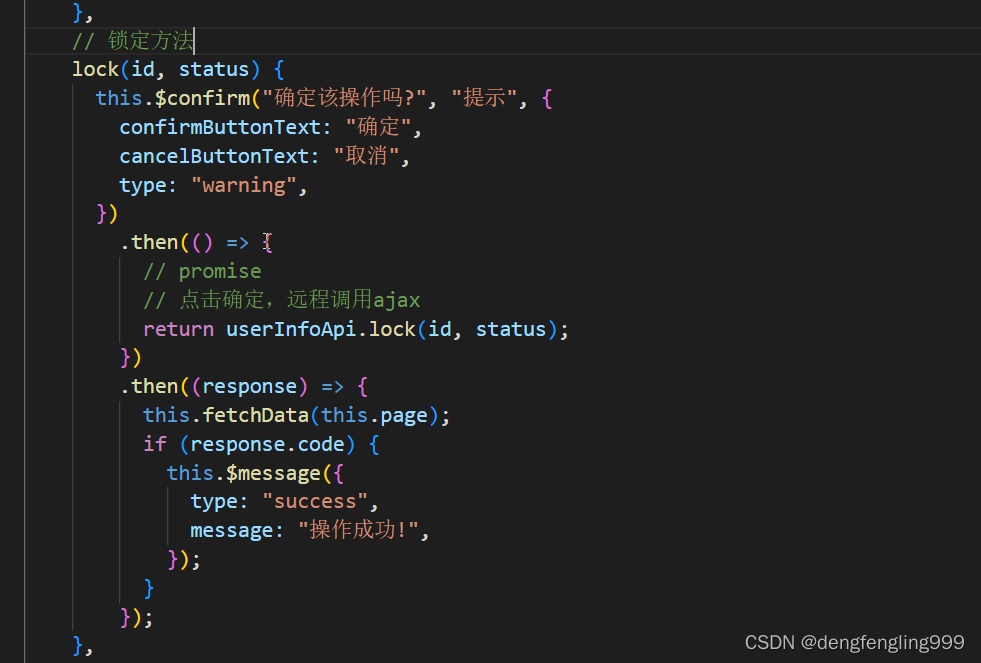The height and width of the screenshot is (663, 981).
Task: Click the '$message' call
Action: [x=273, y=473]
